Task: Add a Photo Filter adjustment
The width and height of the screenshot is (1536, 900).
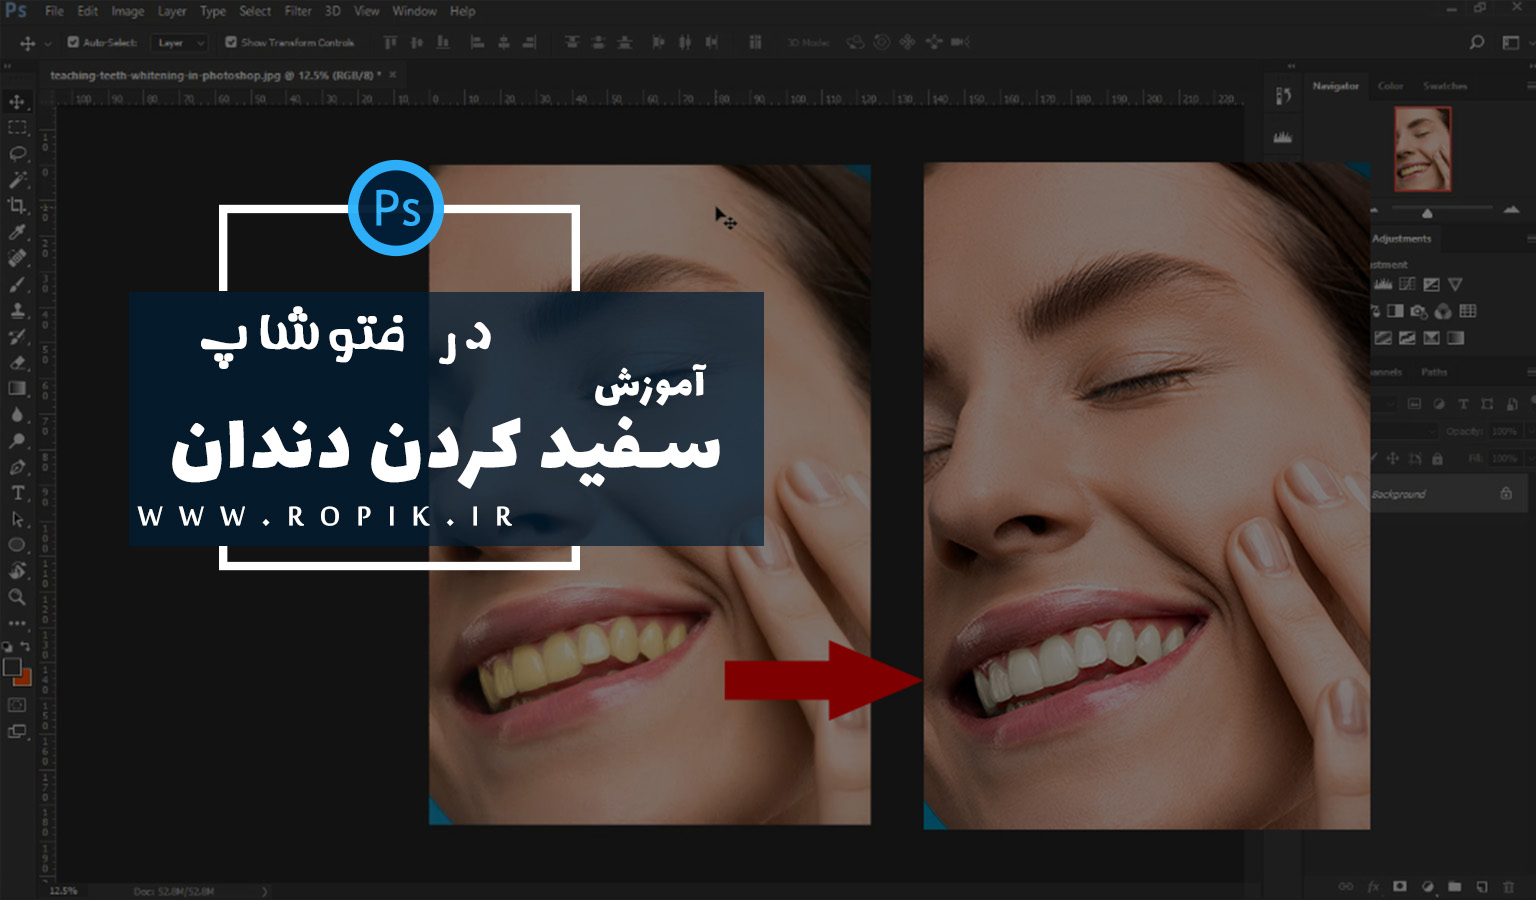Action: pyautogui.click(x=1419, y=311)
